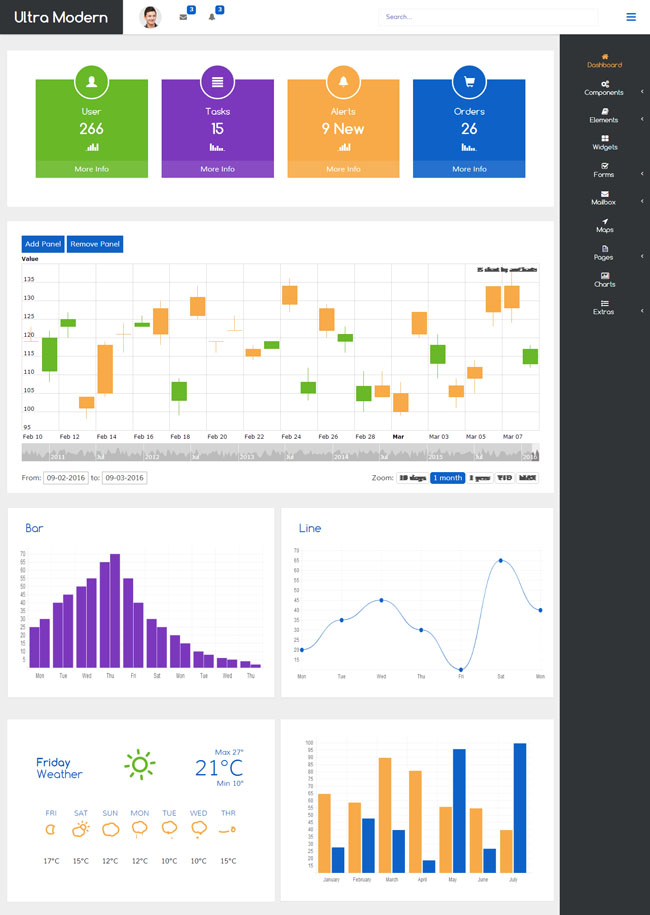Expand the Forms sidebar submenu arrow
This screenshot has height=915, width=650.
click(642, 174)
